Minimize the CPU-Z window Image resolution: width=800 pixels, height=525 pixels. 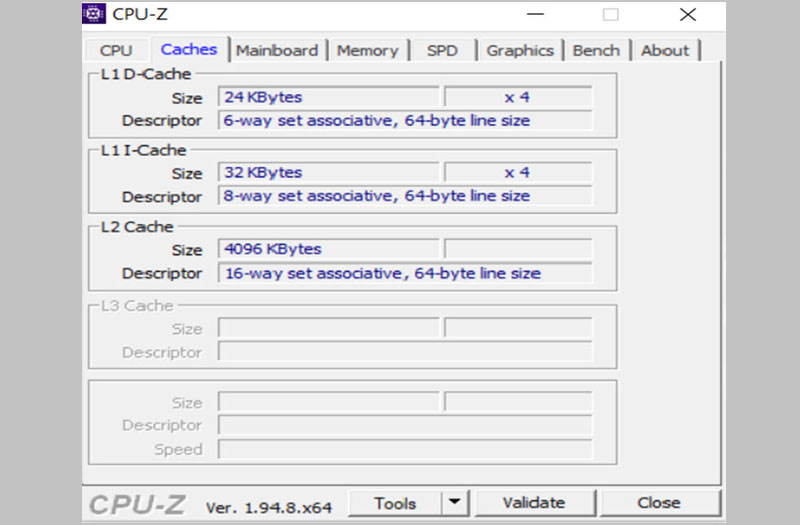tap(535, 14)
